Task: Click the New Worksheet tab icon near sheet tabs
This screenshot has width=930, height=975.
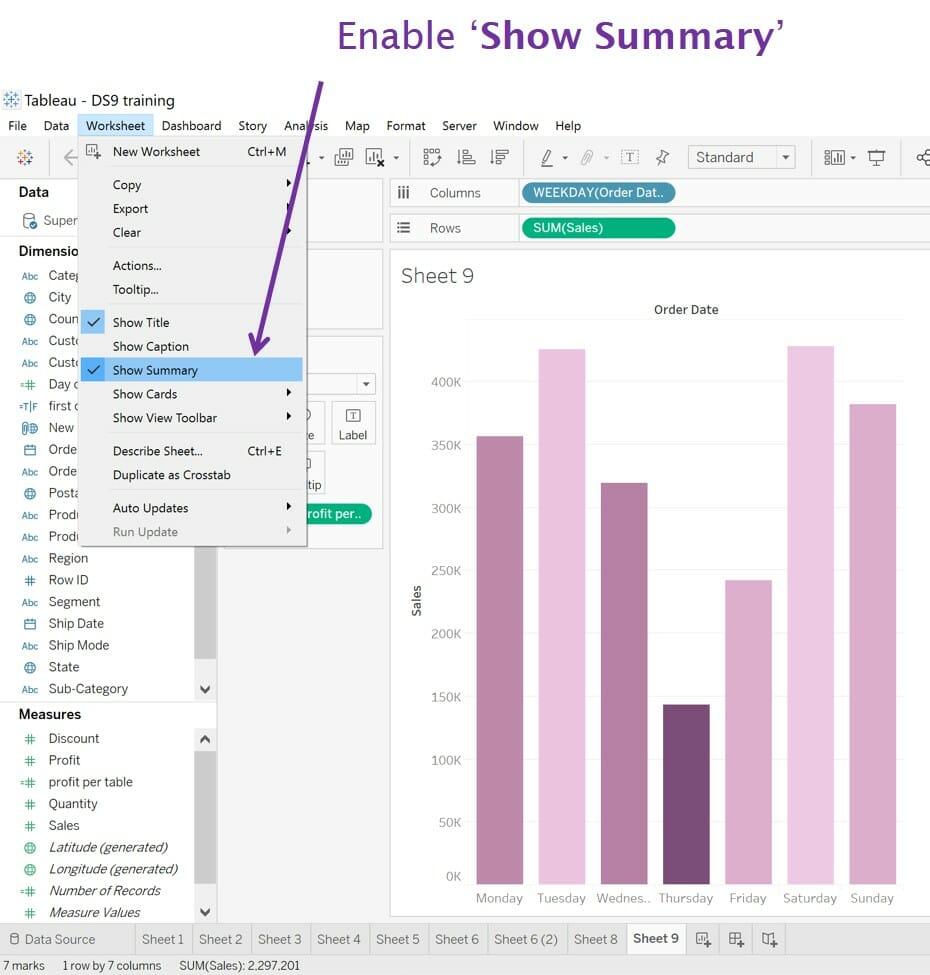Action: (x=704, y=939)
